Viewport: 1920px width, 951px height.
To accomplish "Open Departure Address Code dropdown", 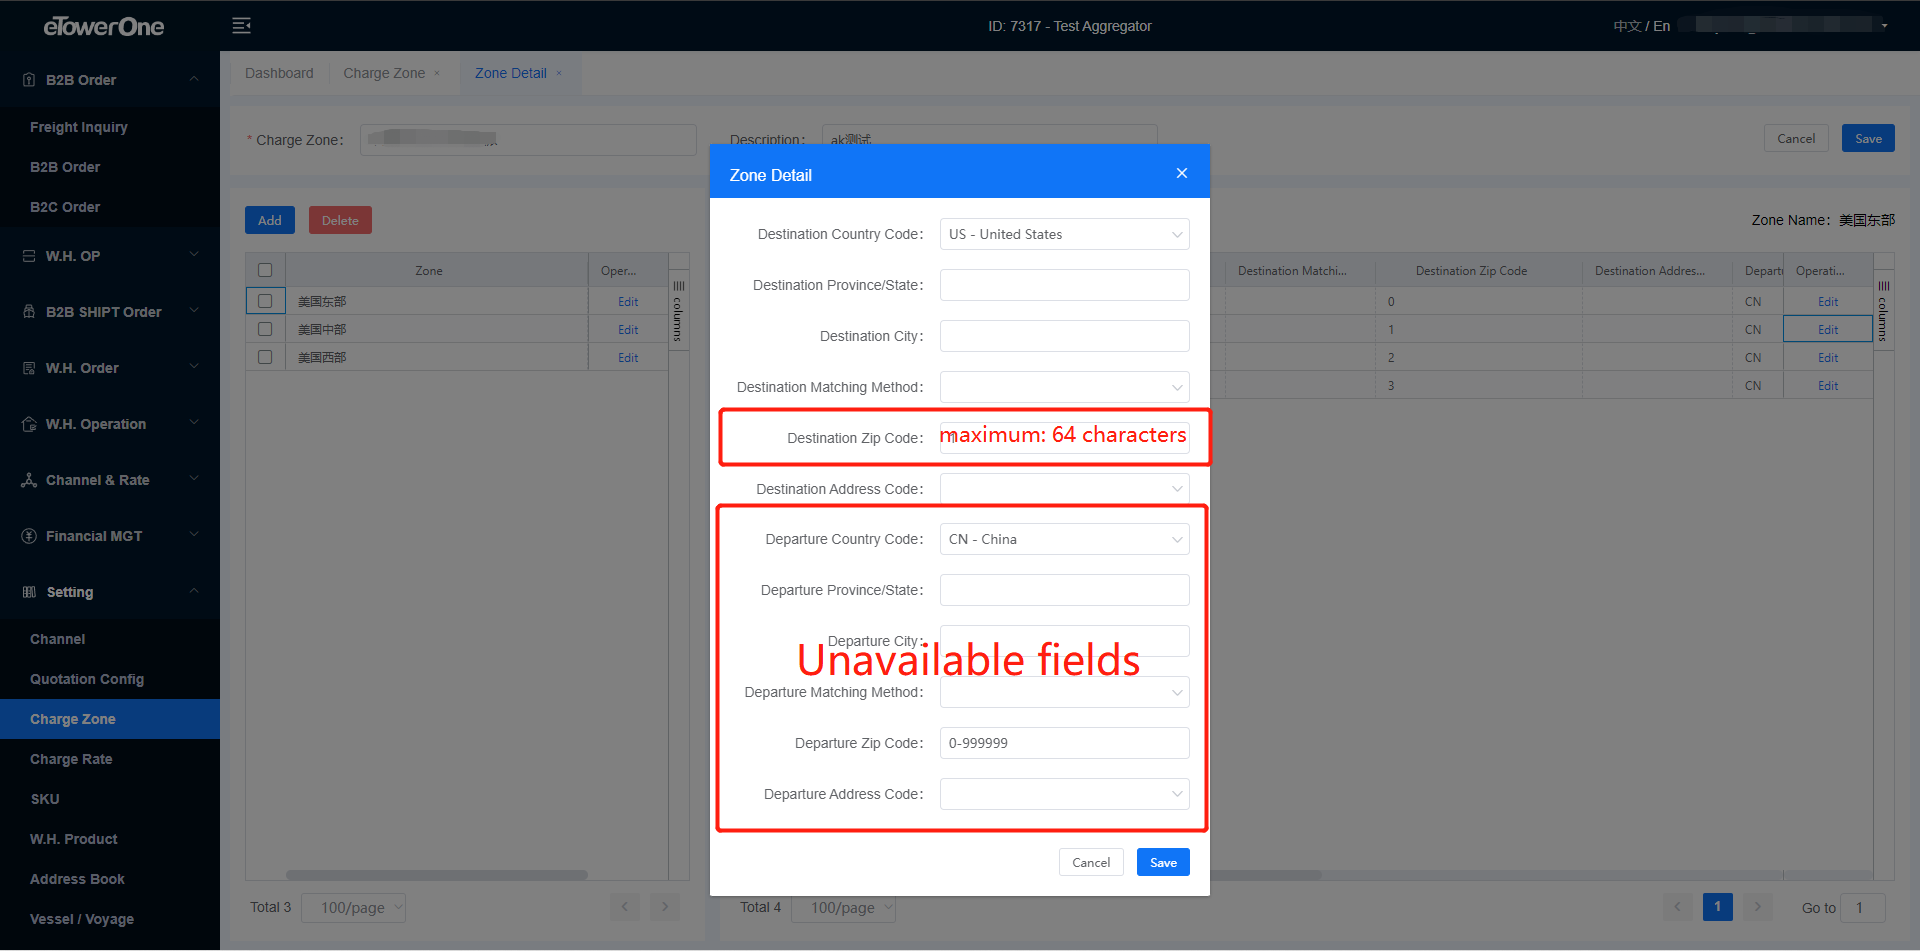I will tap(1065, 794).
